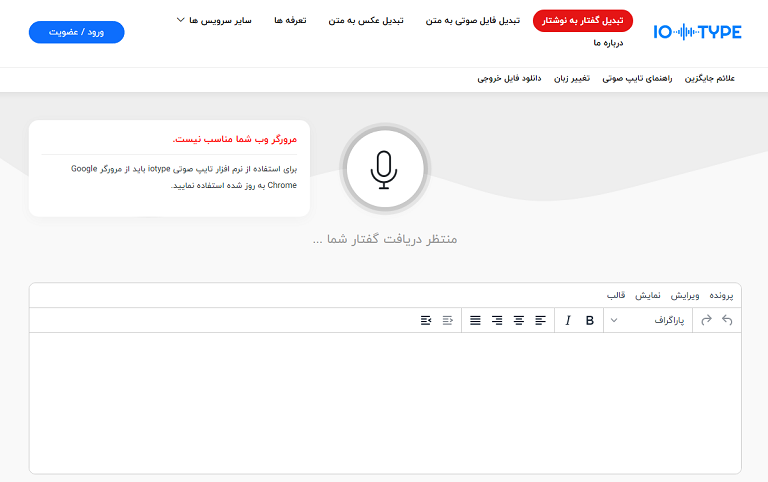Justify text in the editor
This screenshot has width=768, height=482.
click(x=475, y=320)
